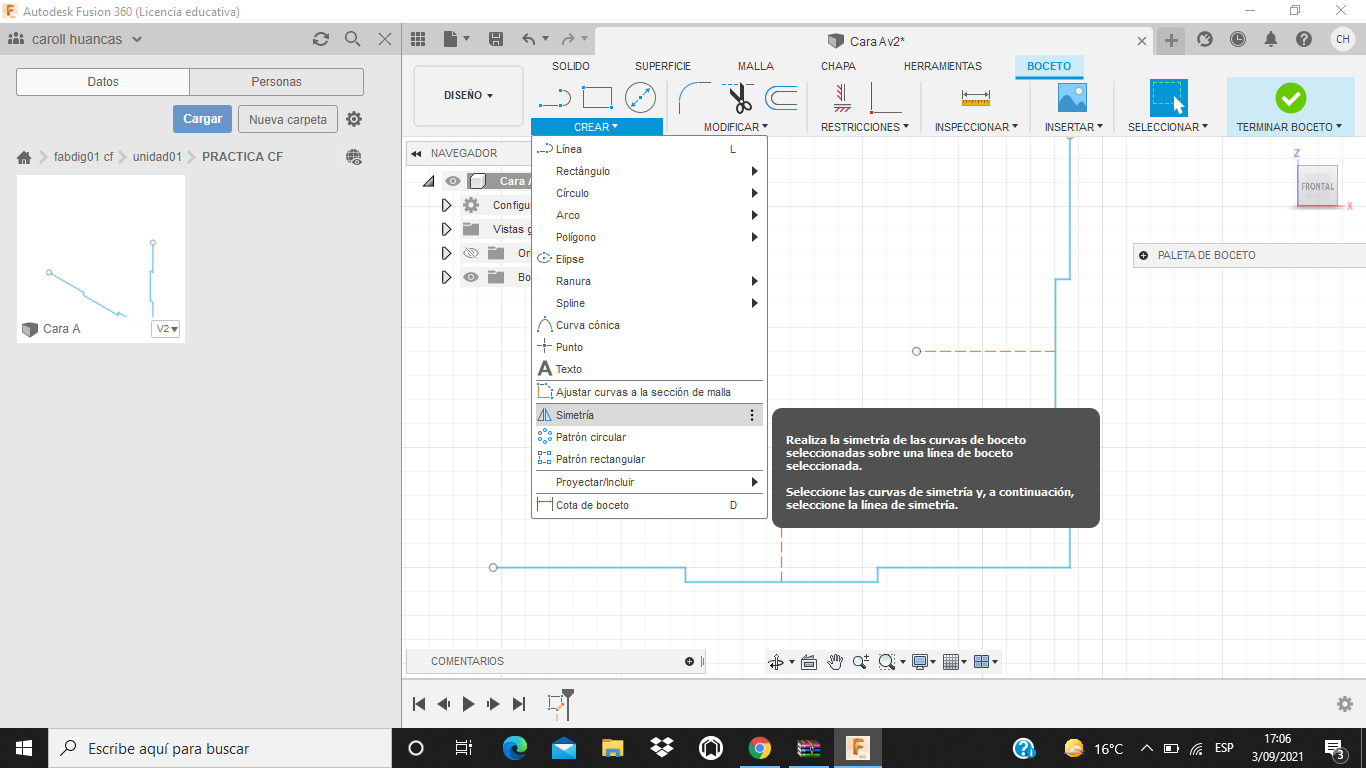Open the extensions icon in top bar
Viewport: 1366px width, 768px height.
(x=1205, y=39)
